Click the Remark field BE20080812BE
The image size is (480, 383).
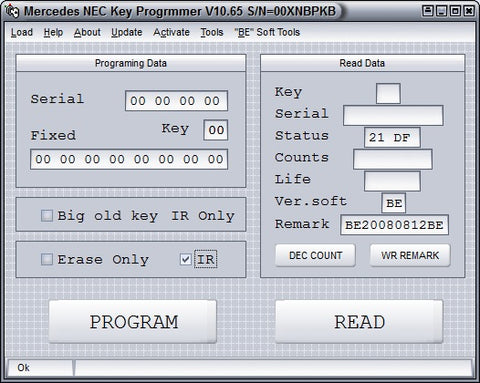394,225
